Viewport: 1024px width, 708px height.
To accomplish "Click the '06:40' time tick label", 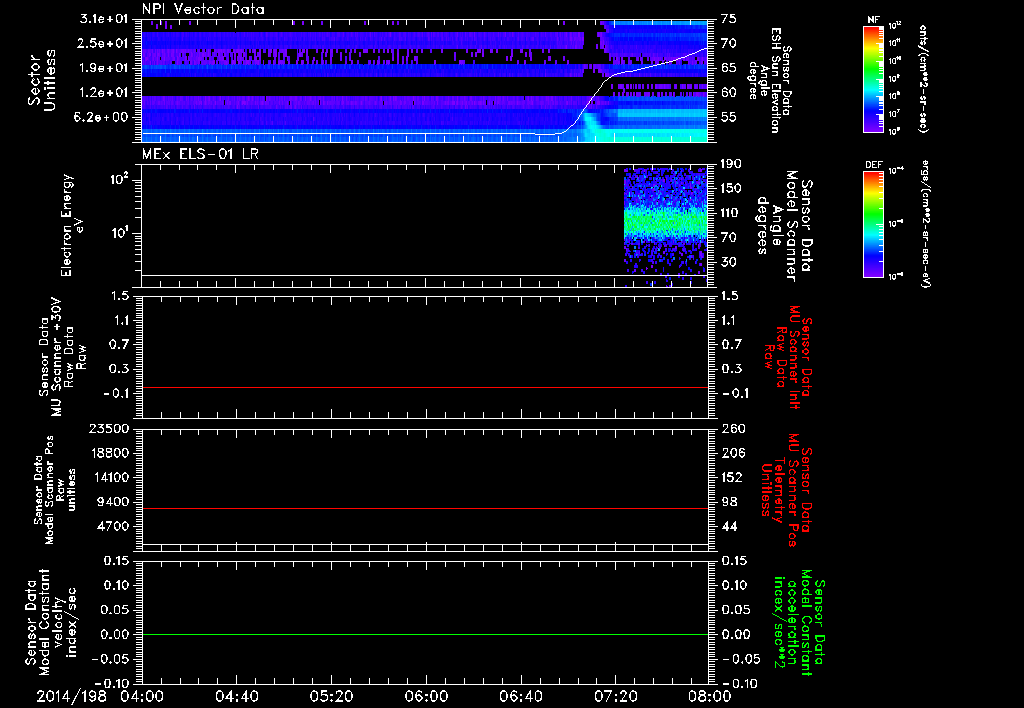I will pos(520,696).
